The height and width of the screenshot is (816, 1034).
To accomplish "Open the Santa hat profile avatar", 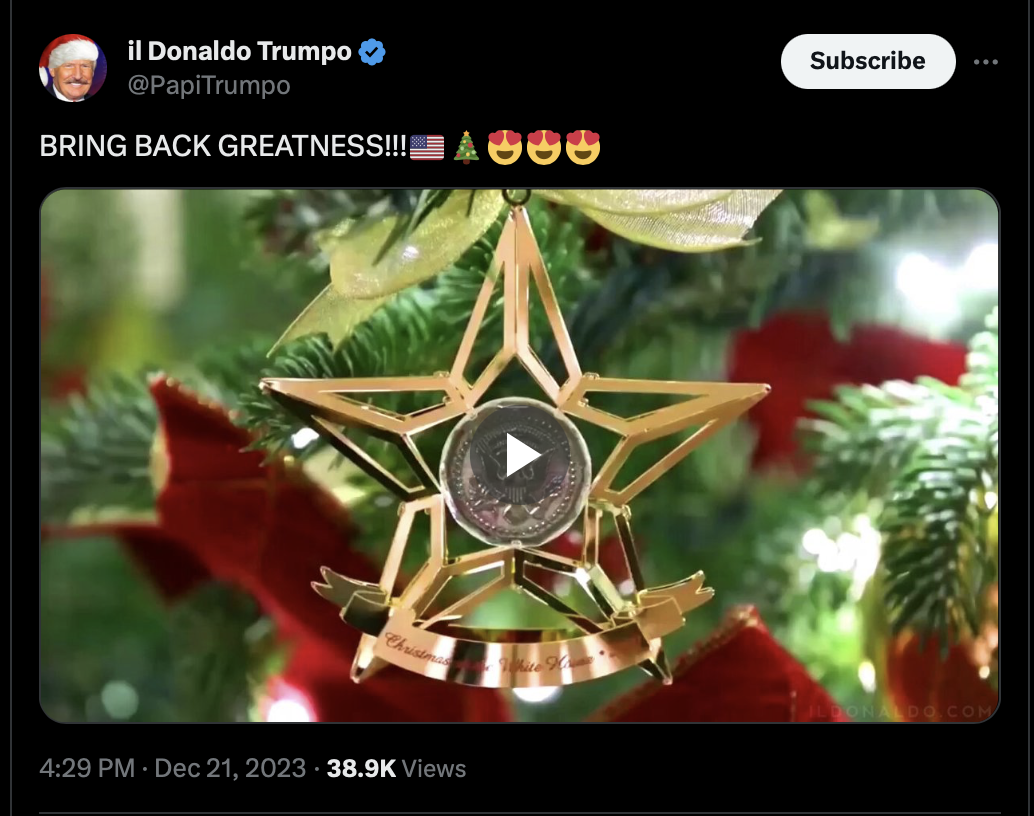I will pyautogui.click(x=73, y=67).
